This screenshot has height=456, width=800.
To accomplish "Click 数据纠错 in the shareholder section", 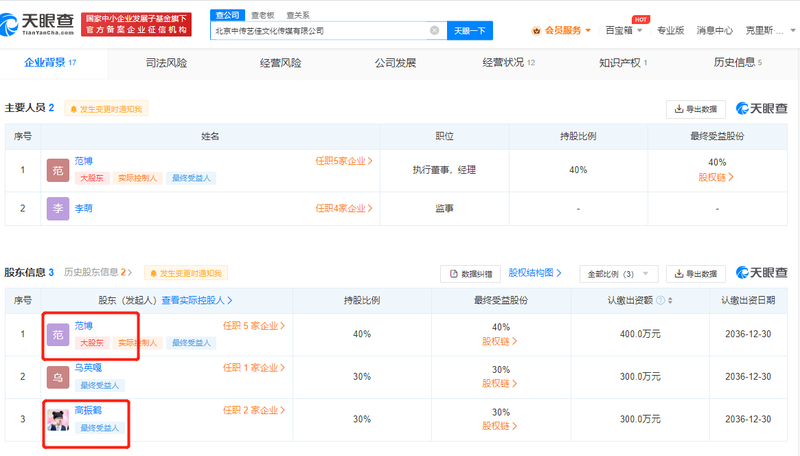I will (470, 273).
